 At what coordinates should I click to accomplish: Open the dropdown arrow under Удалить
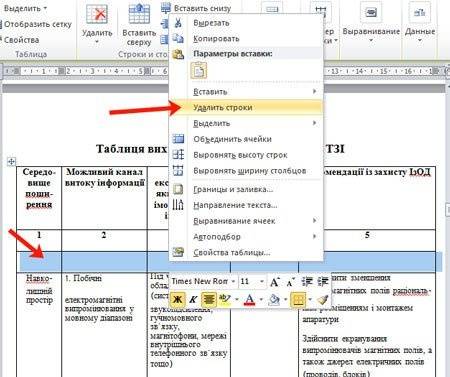[x=97, y=42]
